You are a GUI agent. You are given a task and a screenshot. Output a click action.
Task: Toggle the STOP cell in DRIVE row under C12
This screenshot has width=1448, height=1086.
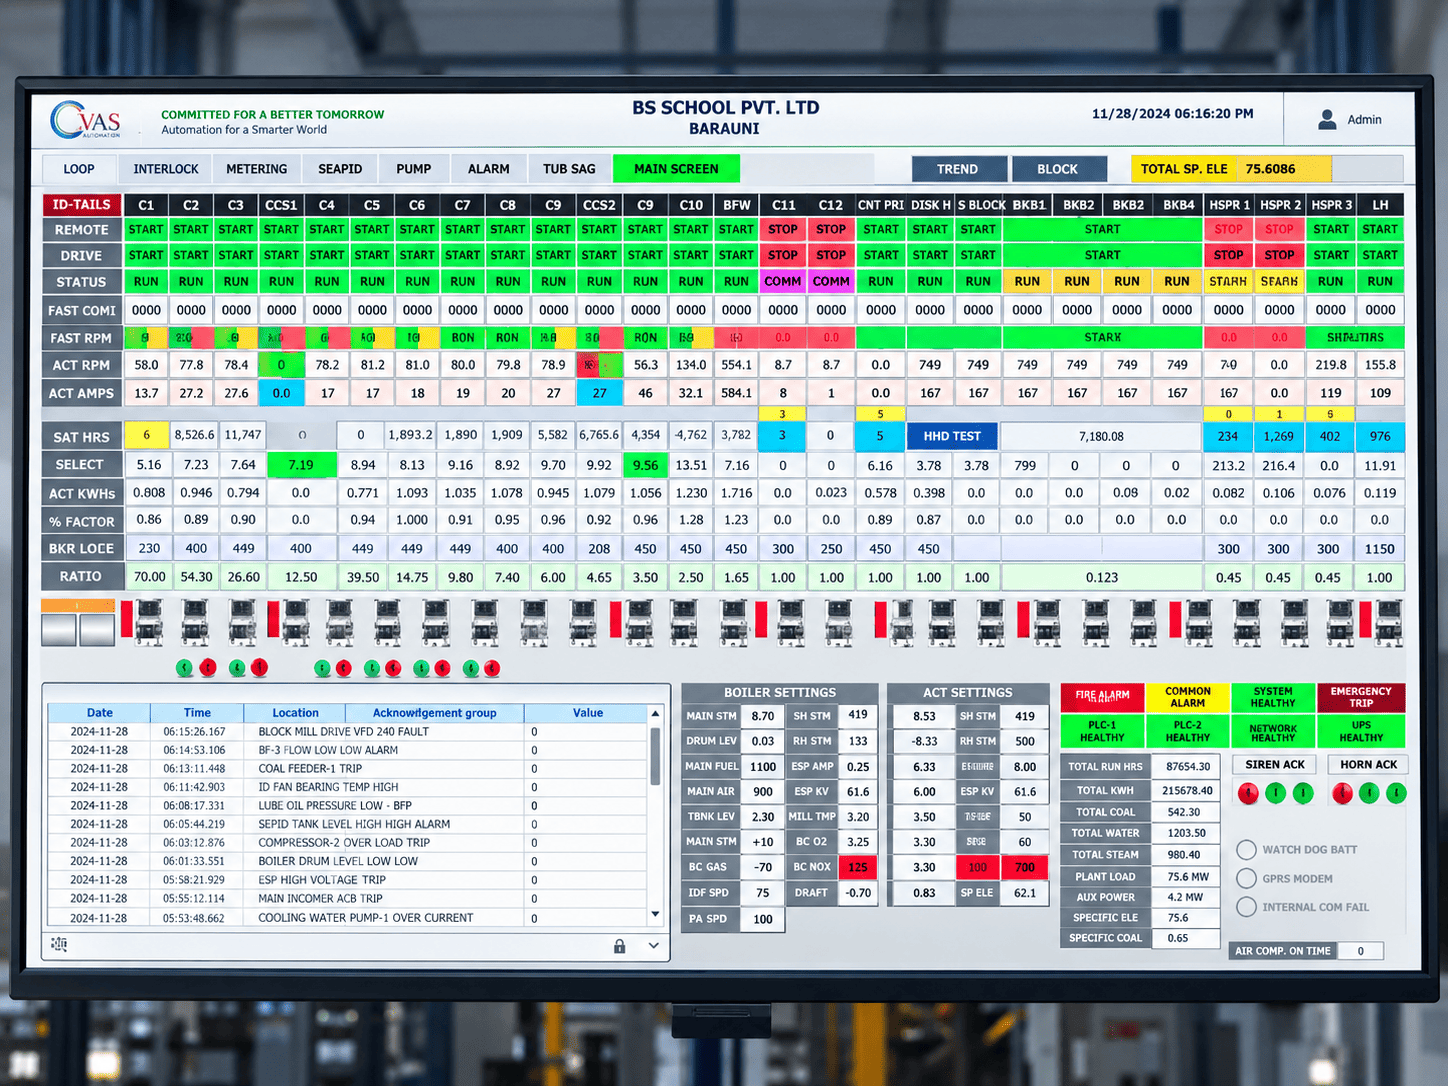[x=831, y=255]
